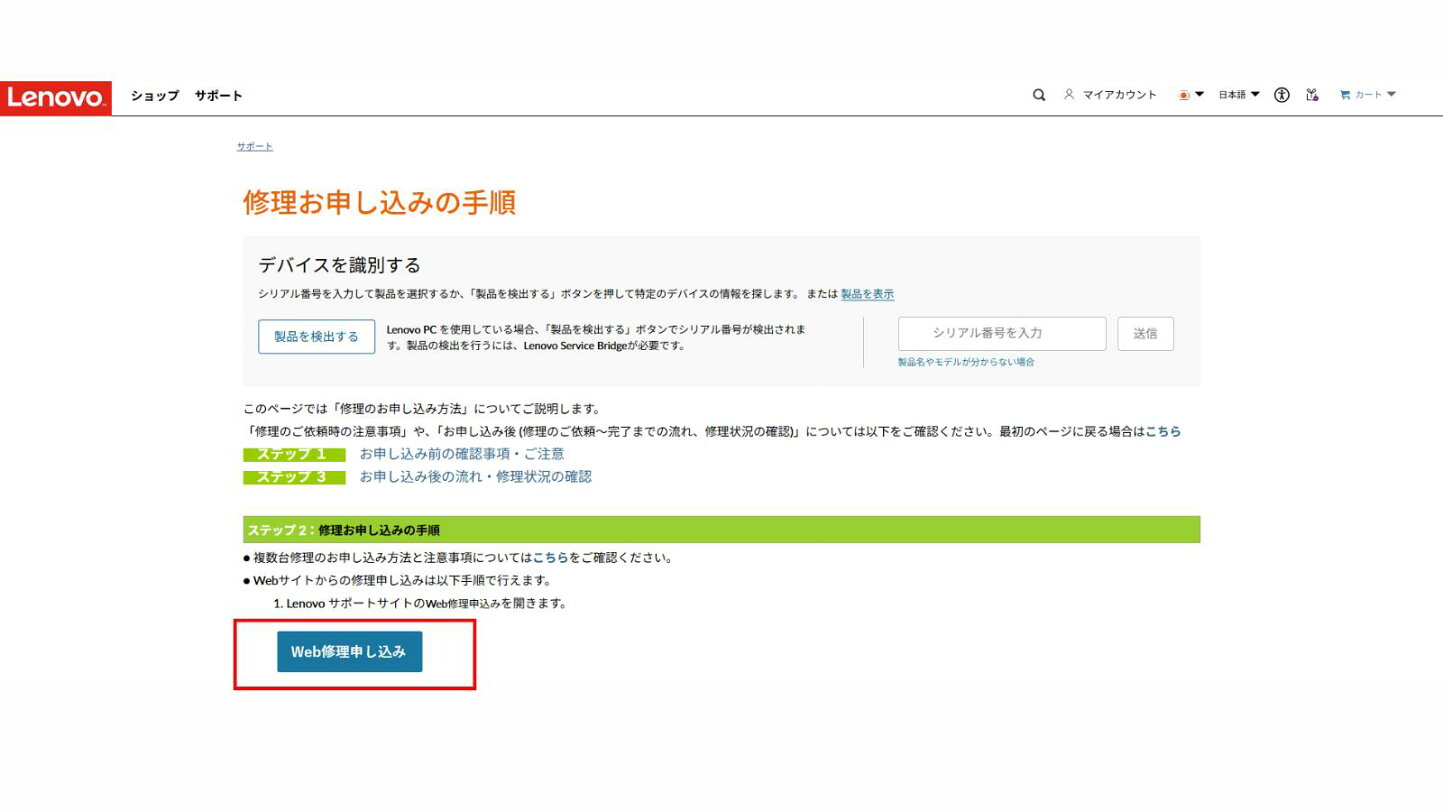
Task: Open the 日本語 language dropdown
Action: 1239,95
